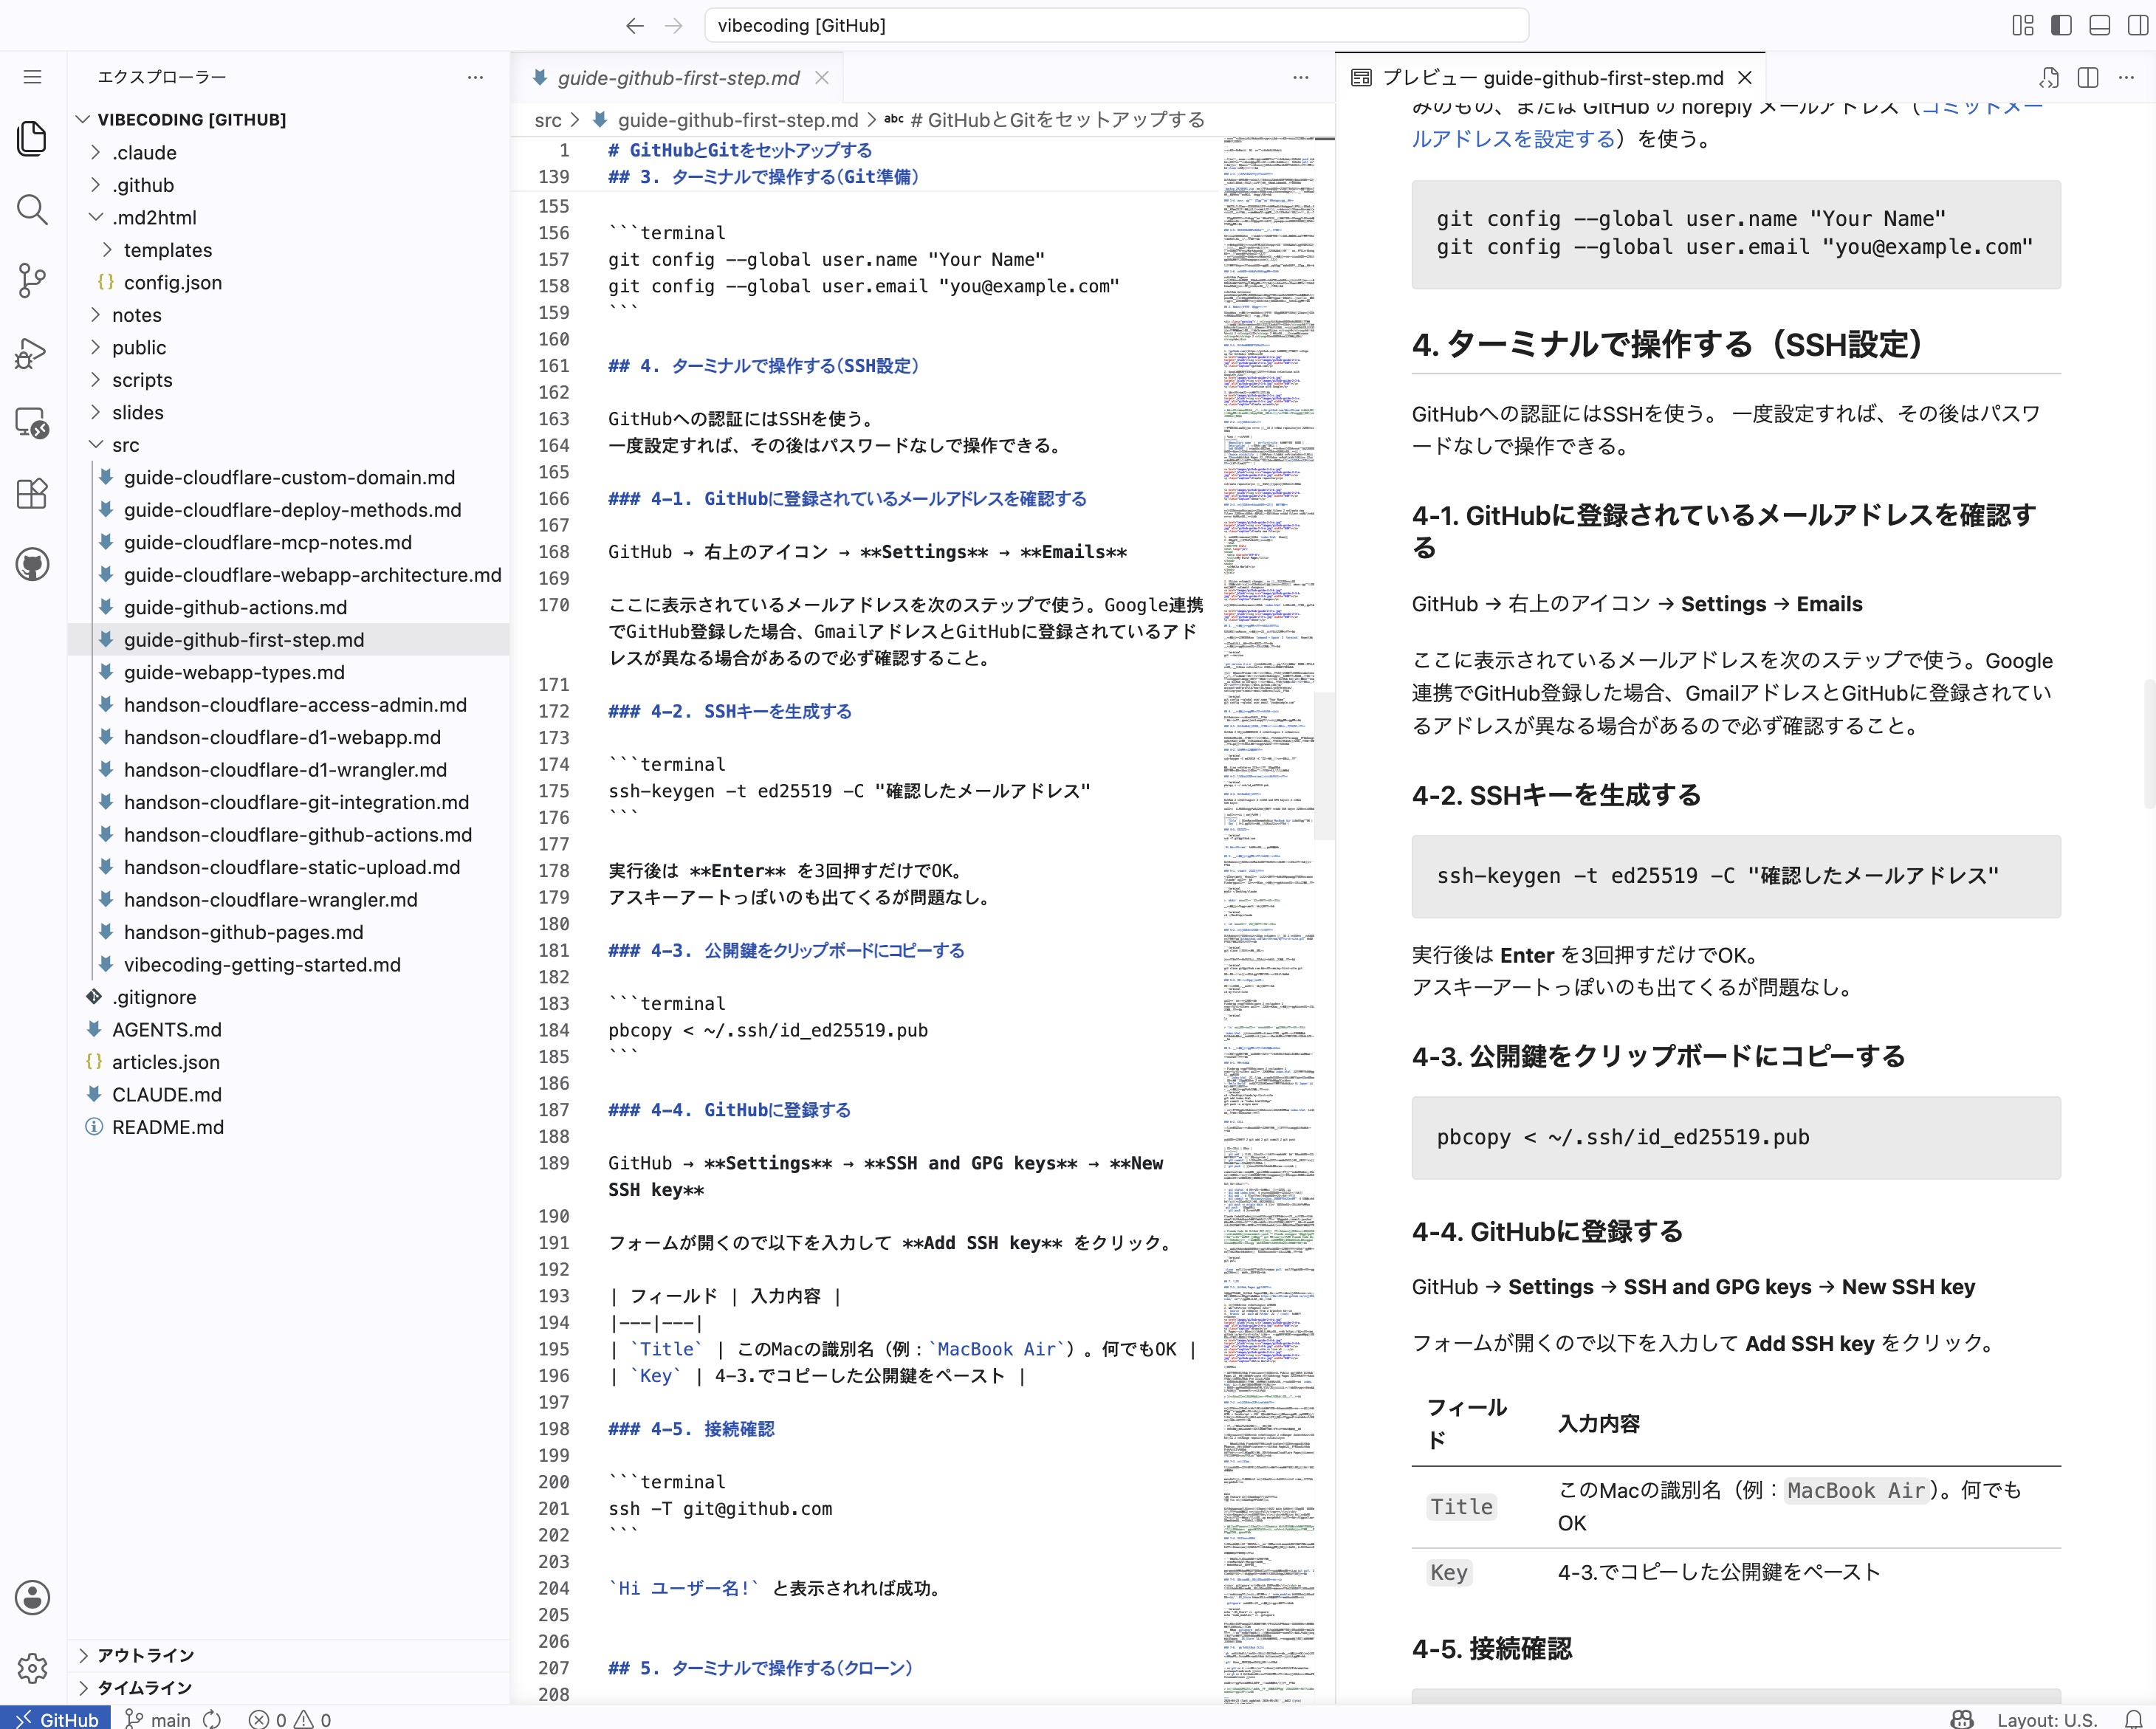2156x1729 pixels.
Task: Click the vibecoding [GitHub] command center field
Action: 1116,25
